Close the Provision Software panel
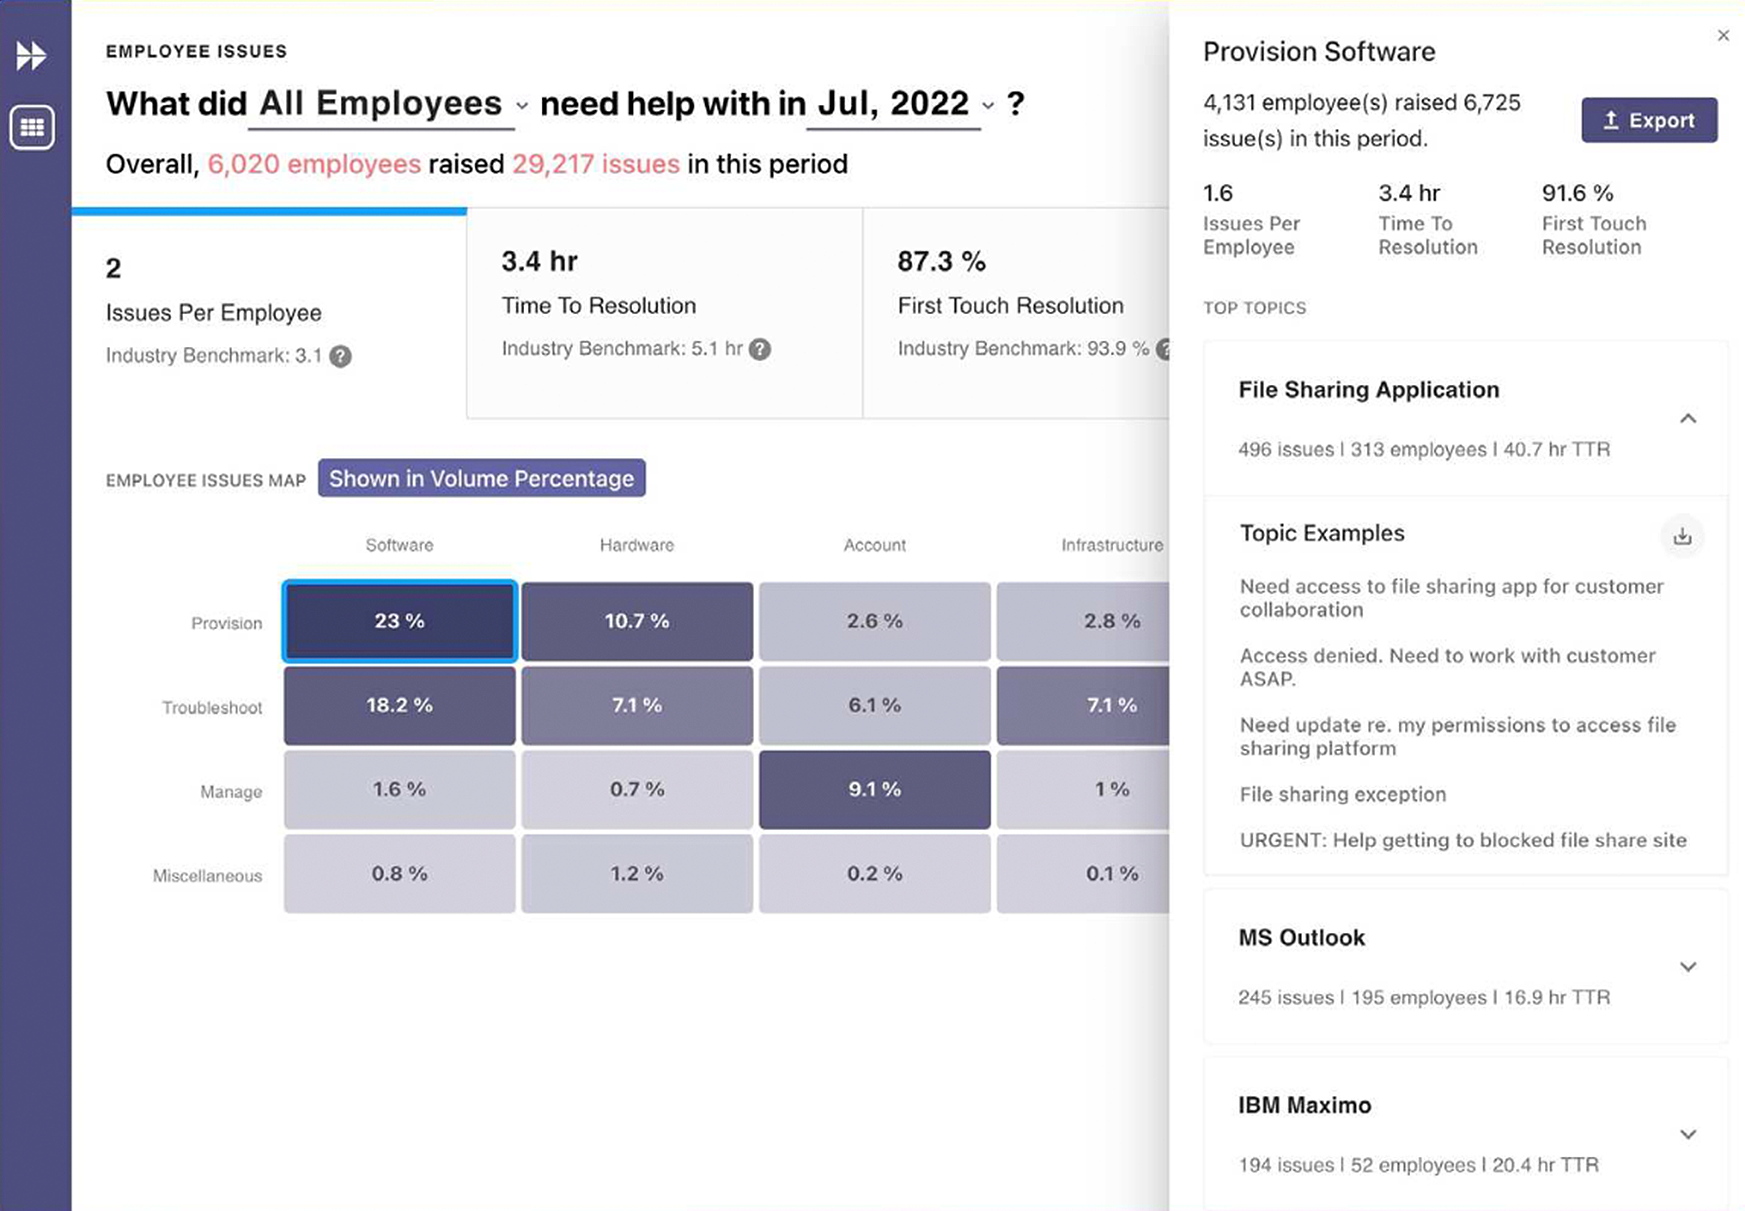Viewport: 1745px width, 1211px height. [x=1724, y=35]
